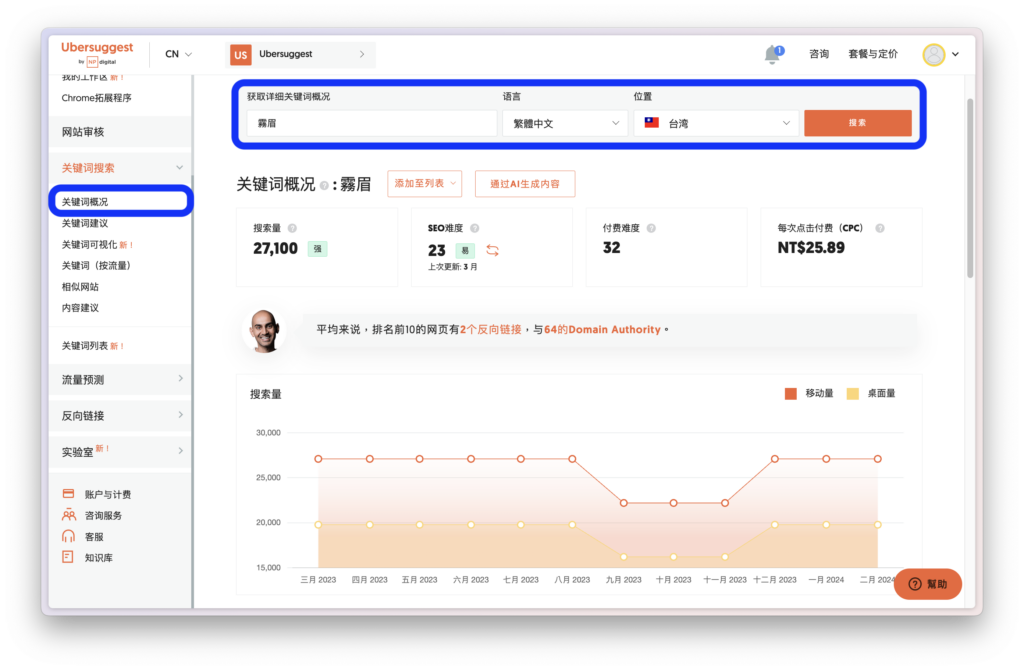Viewport: 1024px width, 670px height.
Task: Open 关键词列表 in sidebar
Action: (85, 345)
